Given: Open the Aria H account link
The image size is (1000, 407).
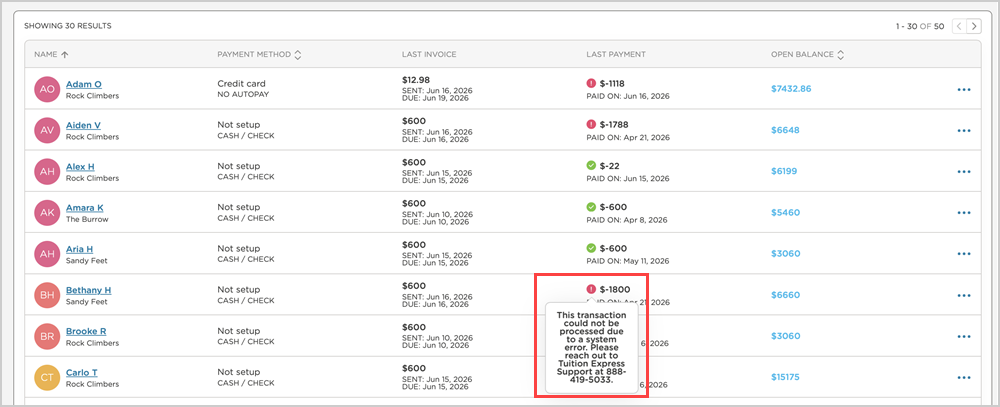Looking at the screenshot, I should (x=80, y=249).
